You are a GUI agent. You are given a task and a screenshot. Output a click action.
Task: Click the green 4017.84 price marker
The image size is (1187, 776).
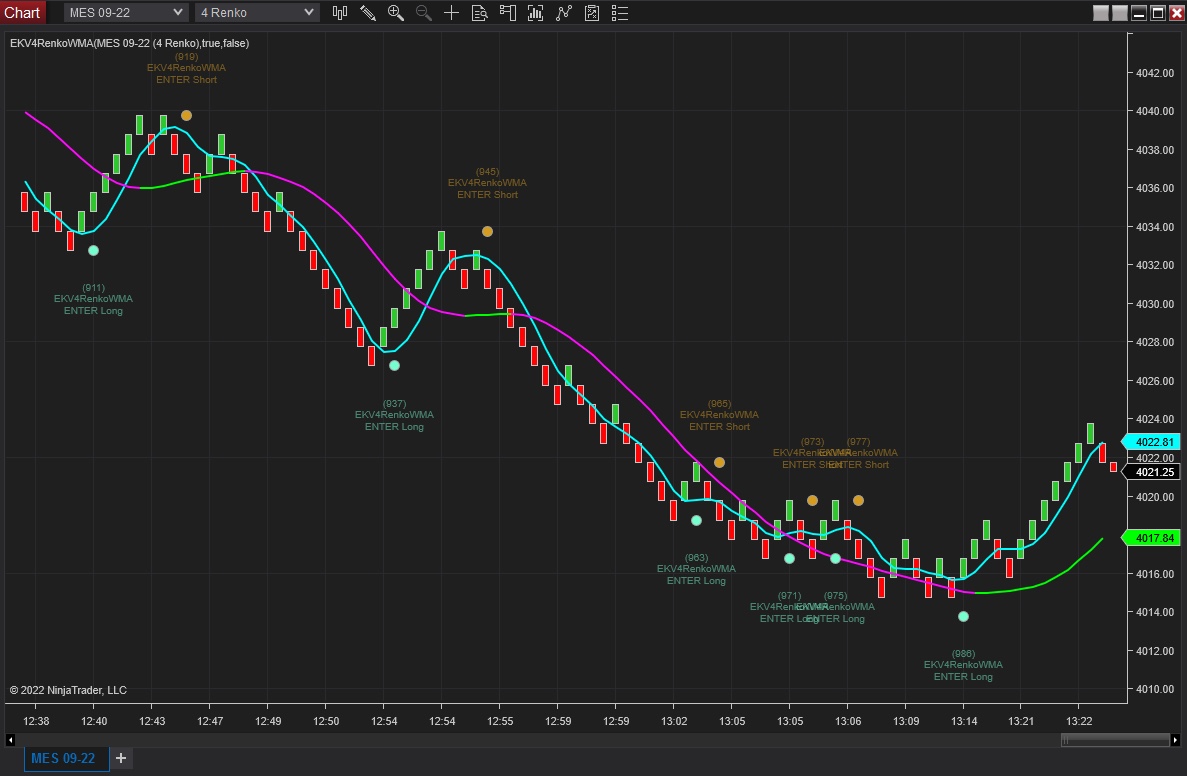(x=1152, y=538)
